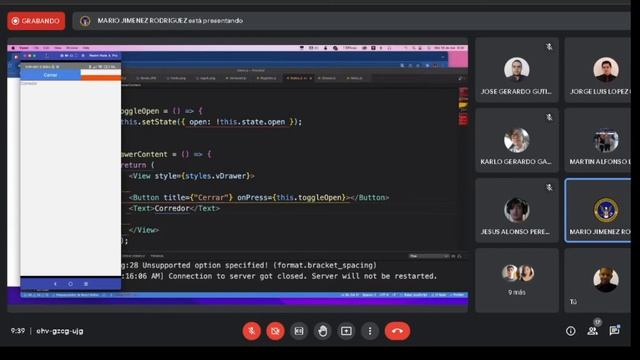Turn the camera back on
Screen dimensions: 640x360
coord(275,331)
